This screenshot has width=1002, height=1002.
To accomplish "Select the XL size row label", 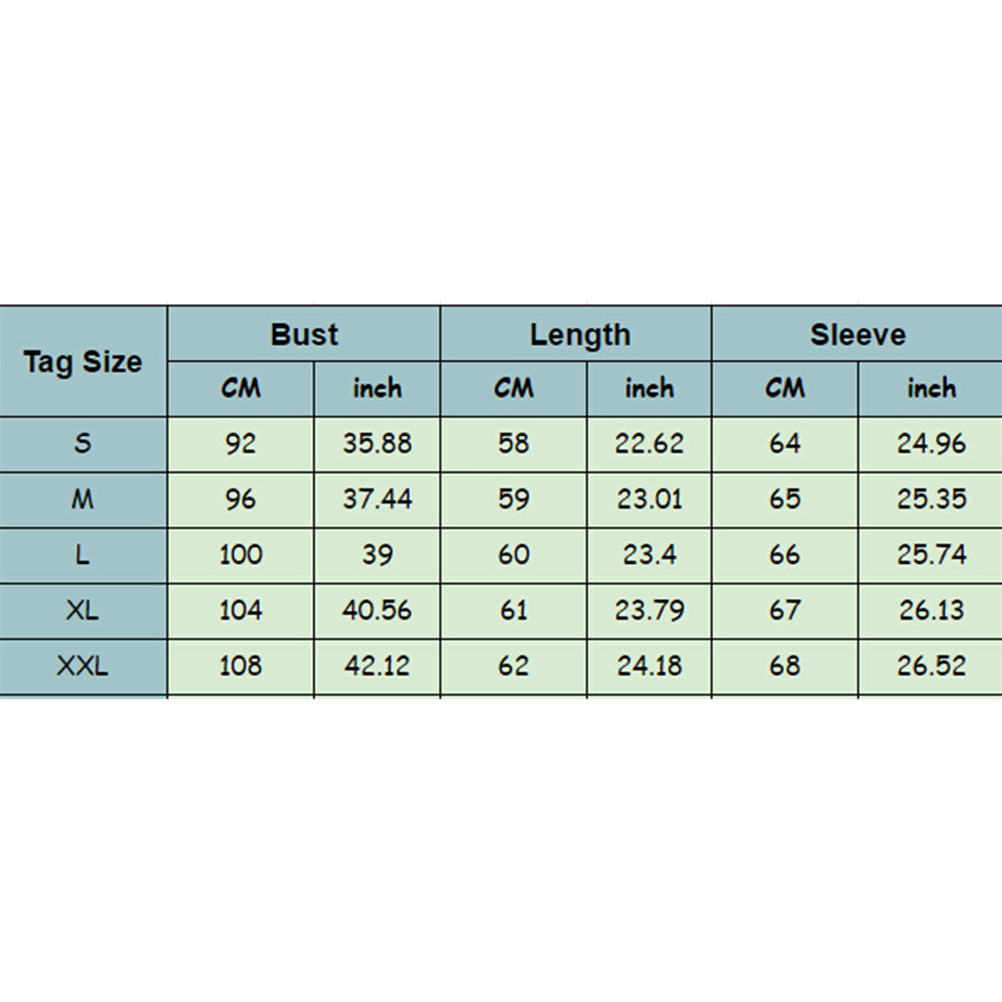I will 83,610.
